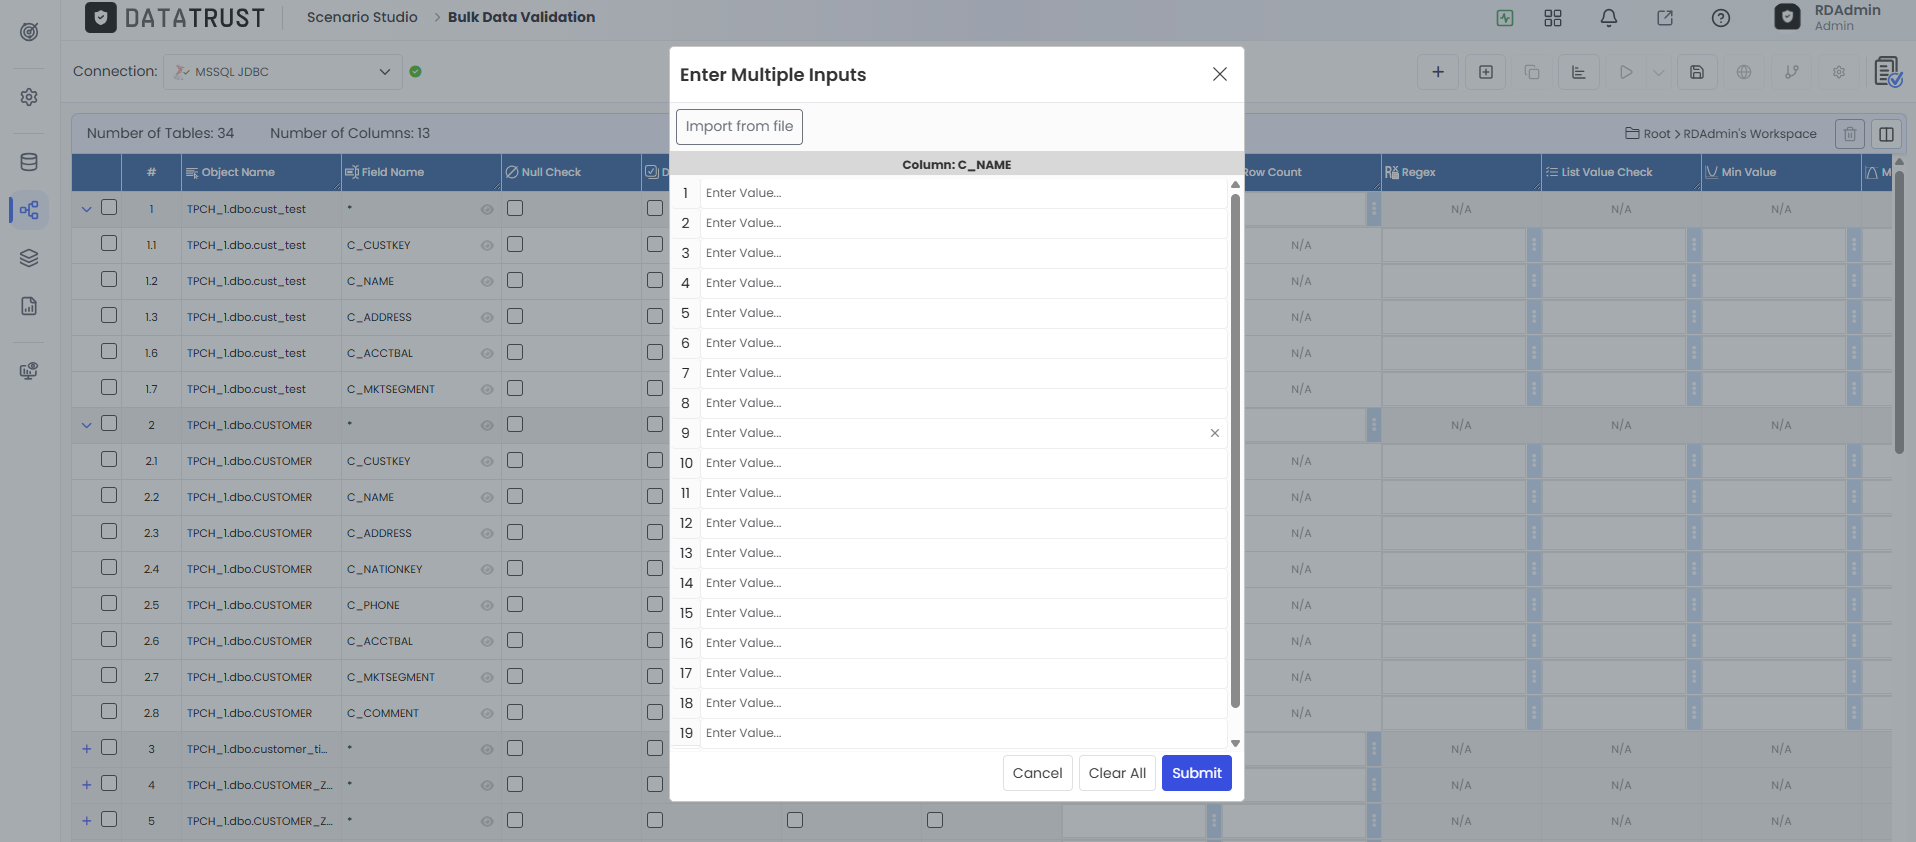Screen dimensions: 1916x842
Task: Click scroll down arrow of input list
Action: (x=1235, y=743)
